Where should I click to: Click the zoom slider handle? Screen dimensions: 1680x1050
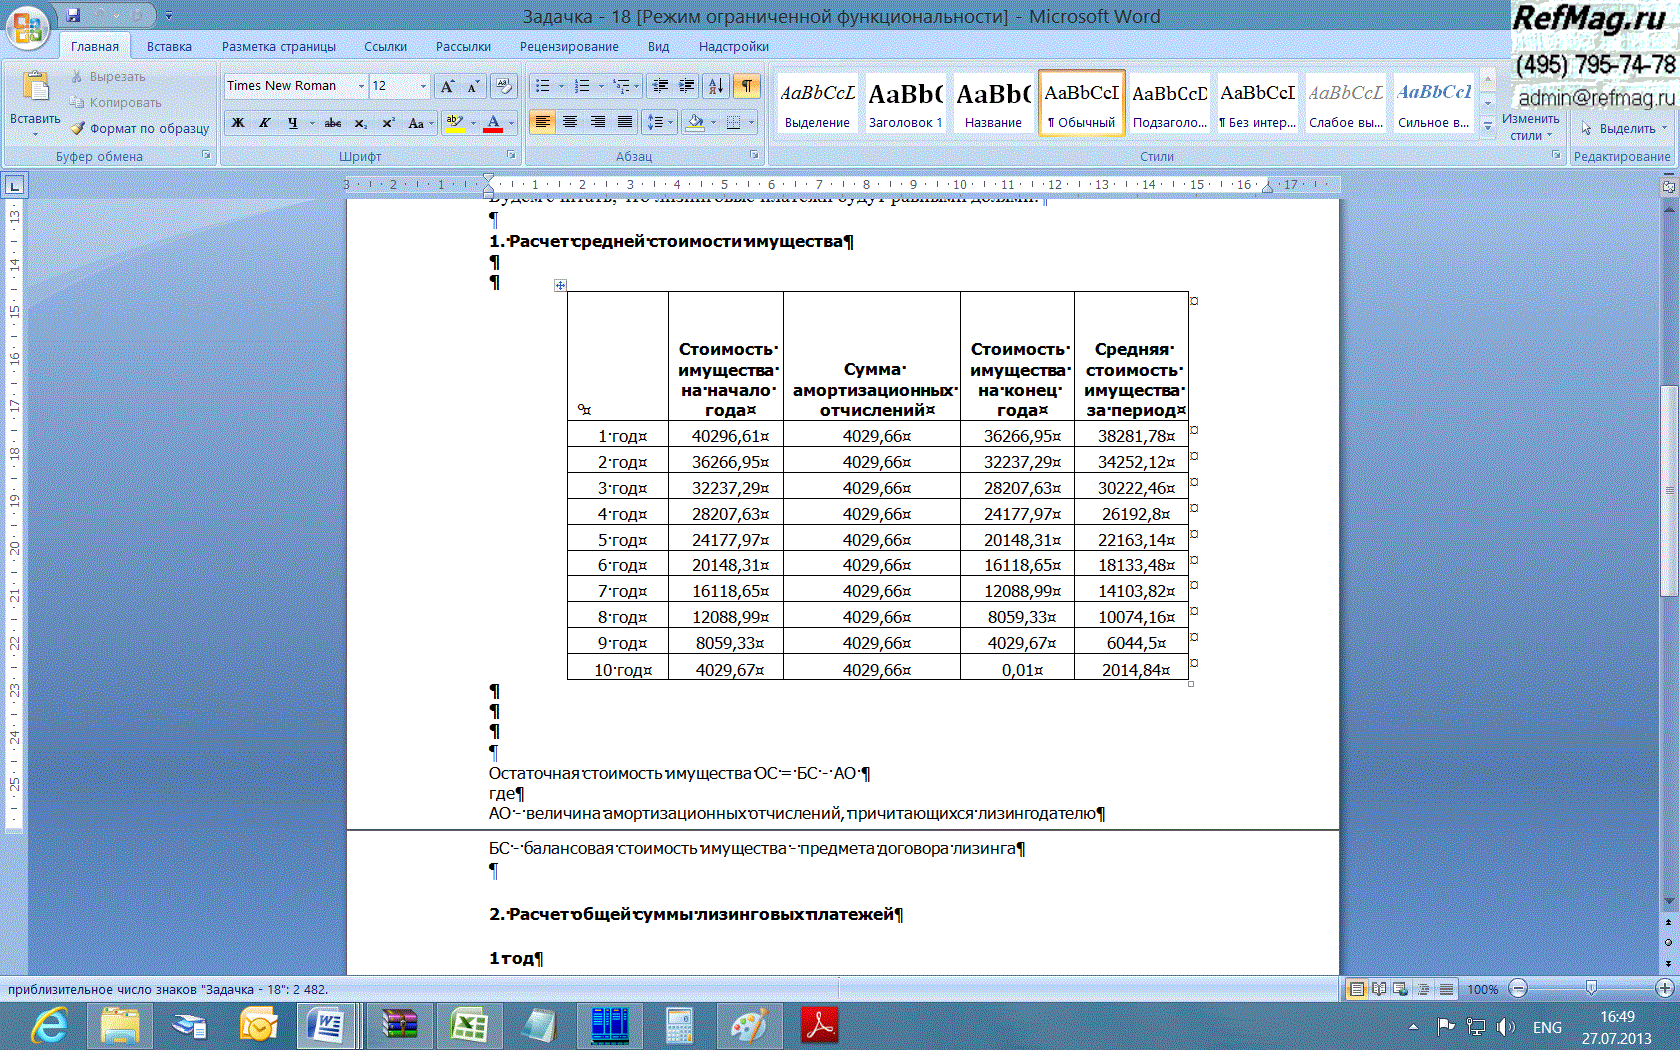[1591, 988]
